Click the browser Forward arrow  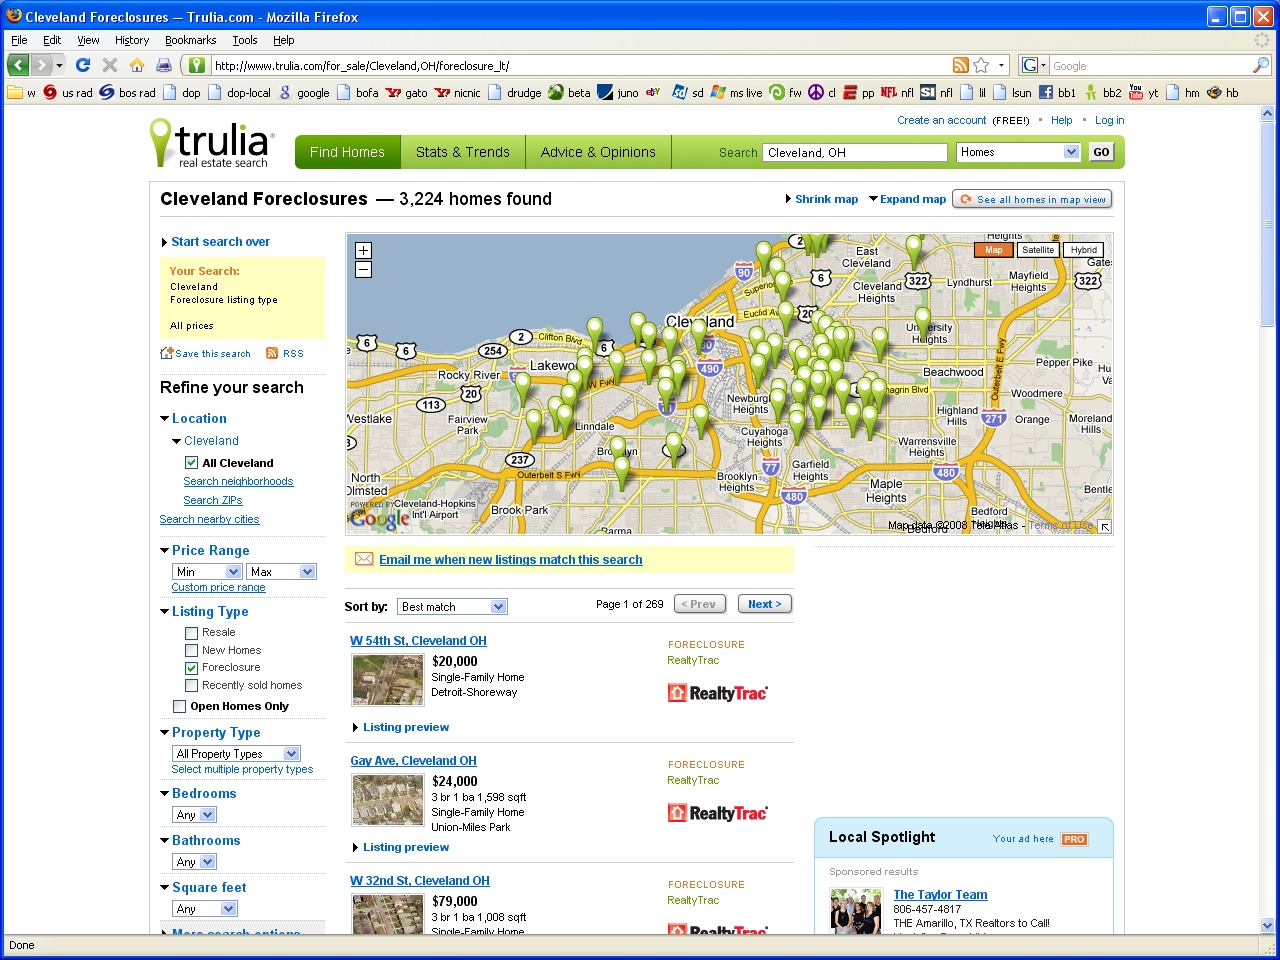click(41, 65)
